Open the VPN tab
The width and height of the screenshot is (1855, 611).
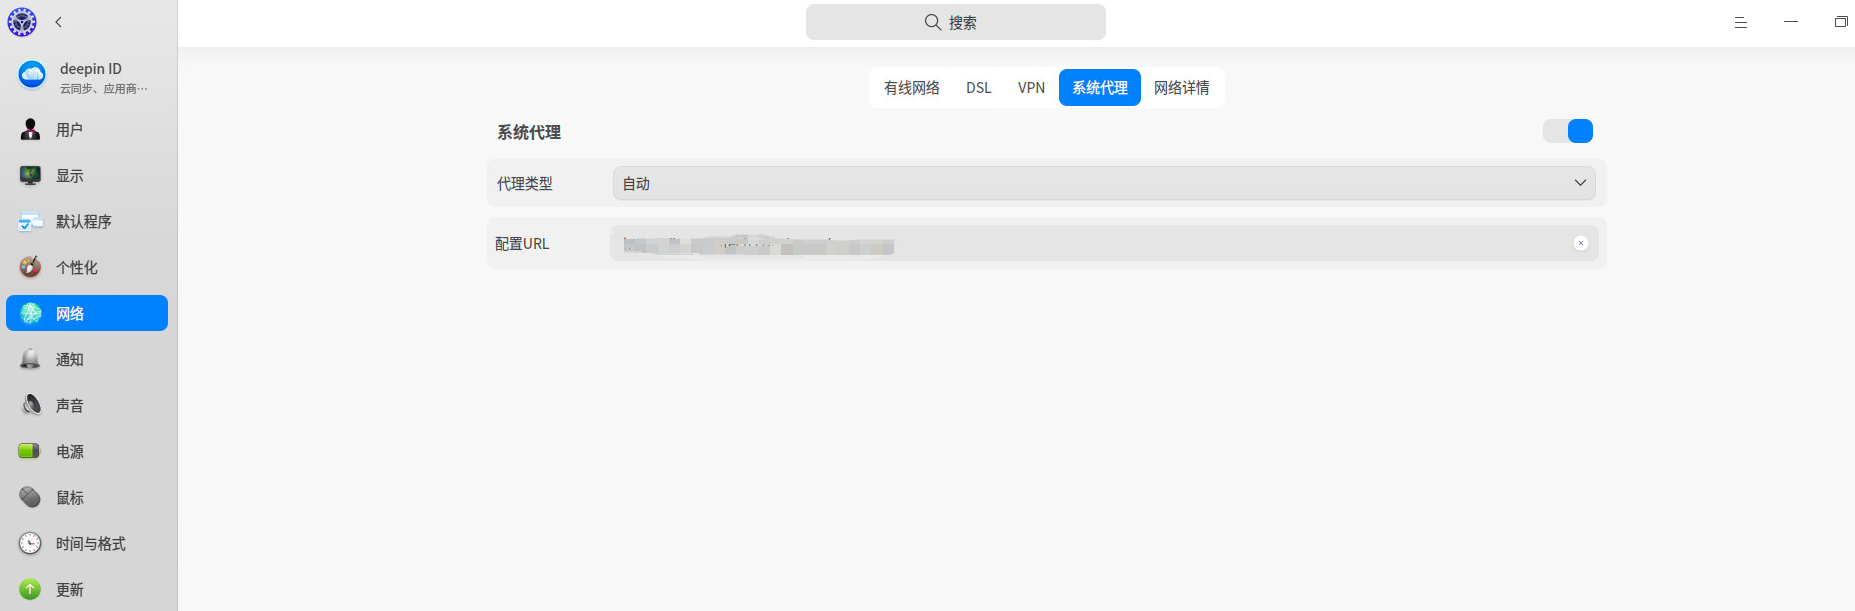pyautogui.click(x=1032, y=88)
